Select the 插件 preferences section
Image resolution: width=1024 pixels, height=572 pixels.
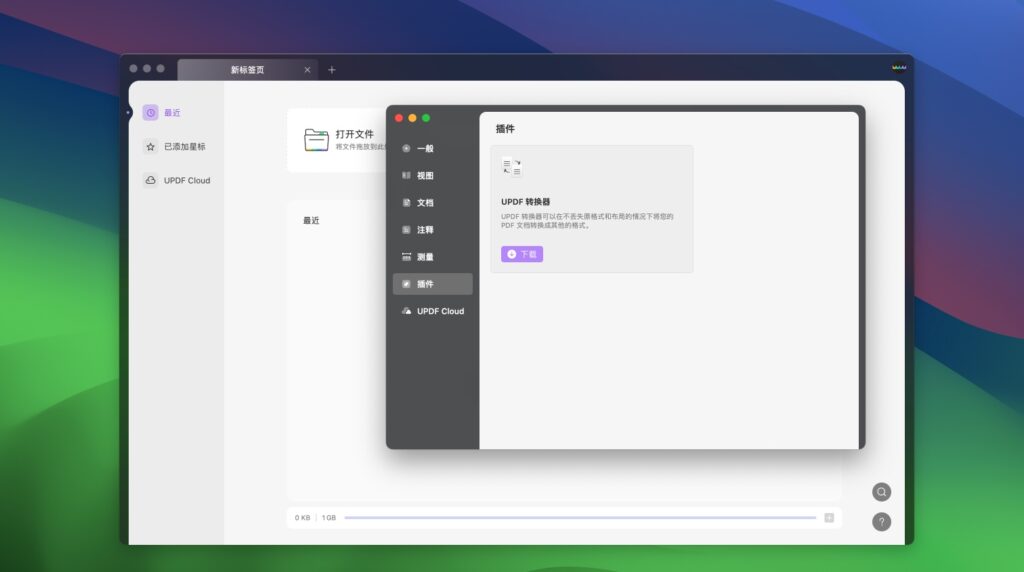(432, 284)
